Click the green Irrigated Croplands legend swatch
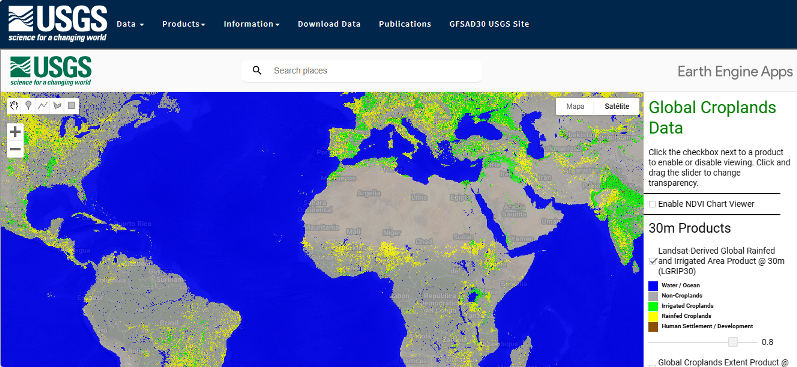 pos(653,306)
